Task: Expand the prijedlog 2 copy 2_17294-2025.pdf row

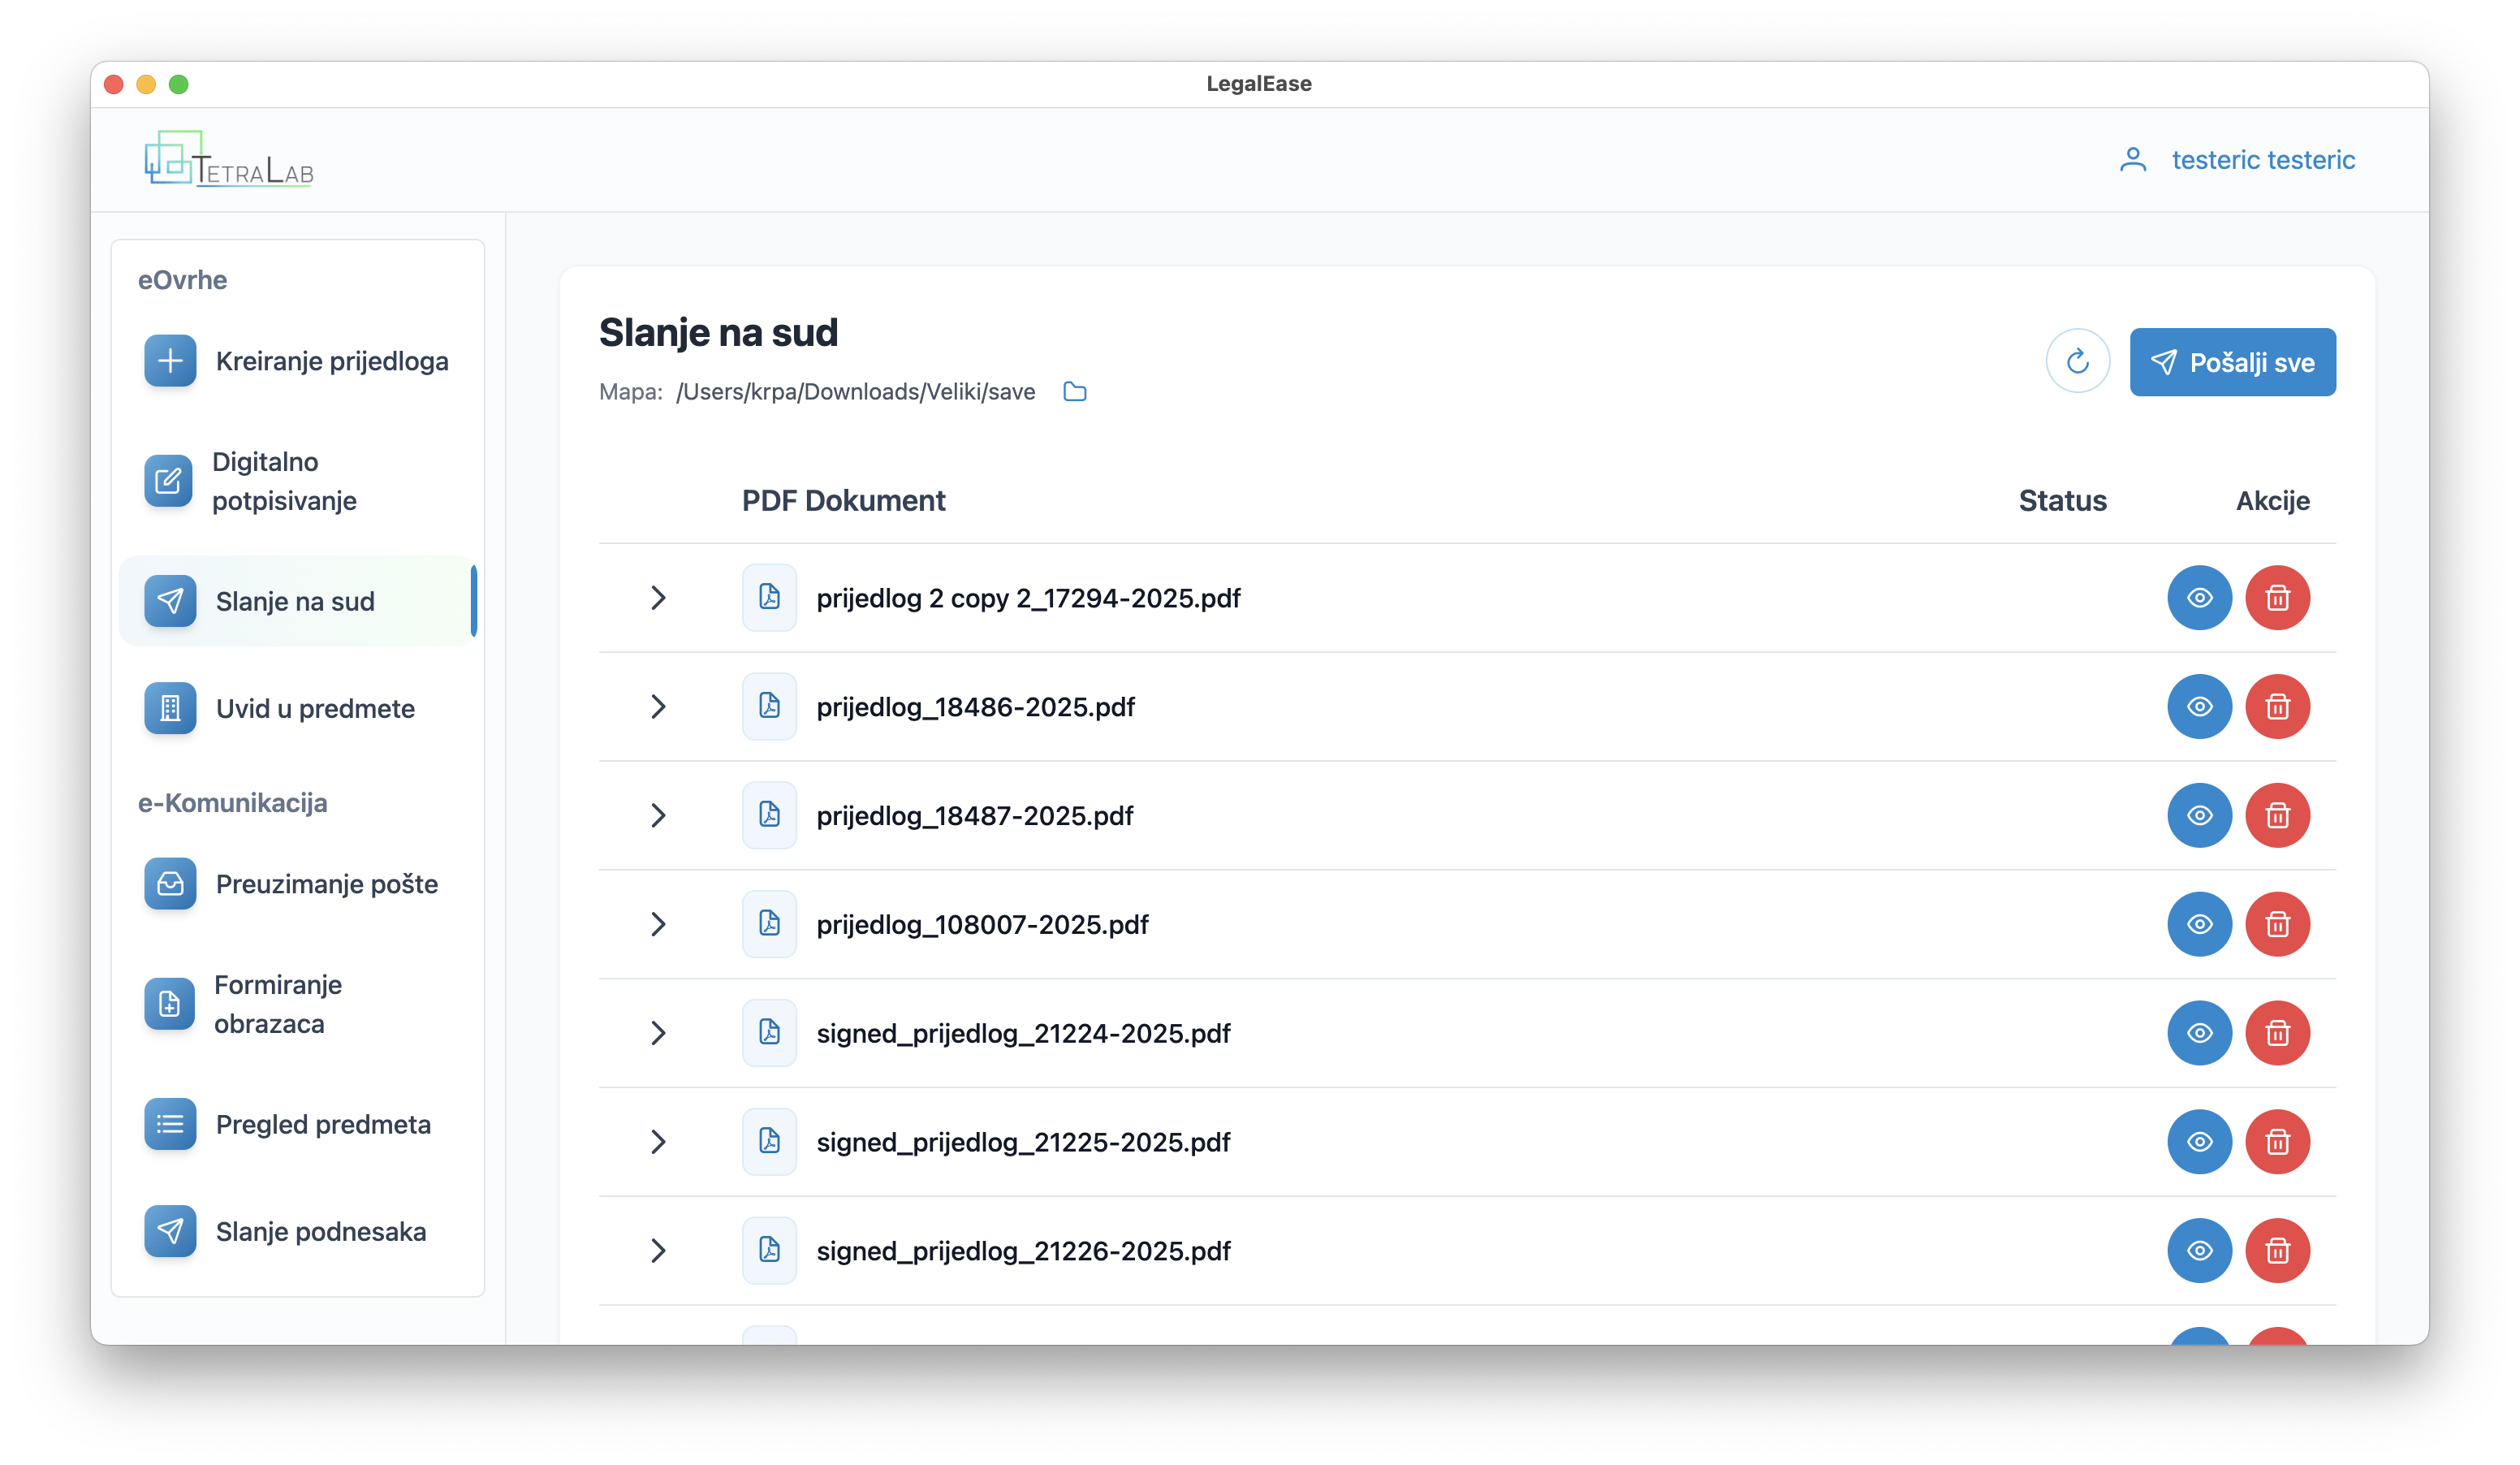Action: (x=658, y=598)
